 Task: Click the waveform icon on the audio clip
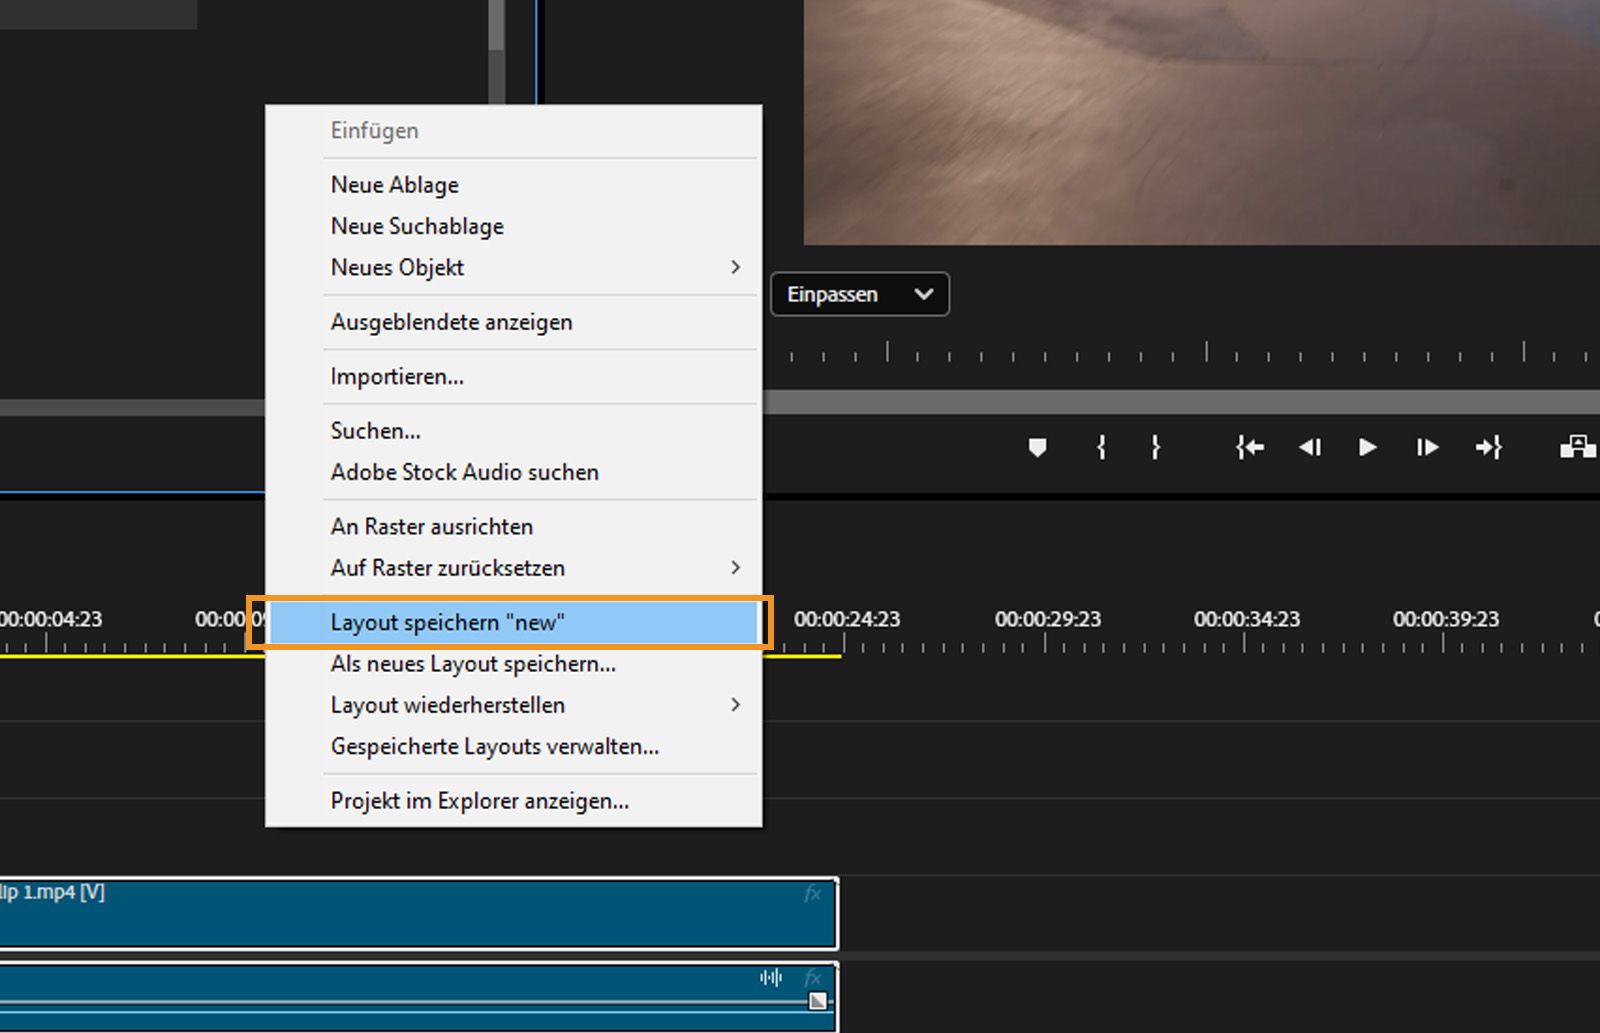pos(770,977)
